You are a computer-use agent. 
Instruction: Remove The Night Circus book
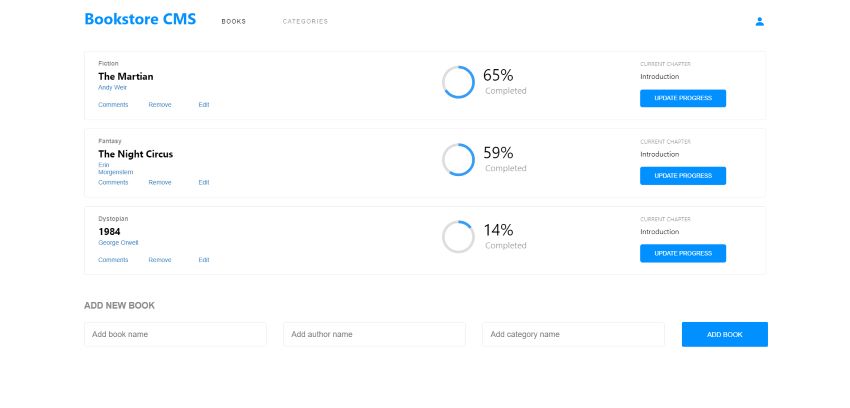click(x=160, y=183)
